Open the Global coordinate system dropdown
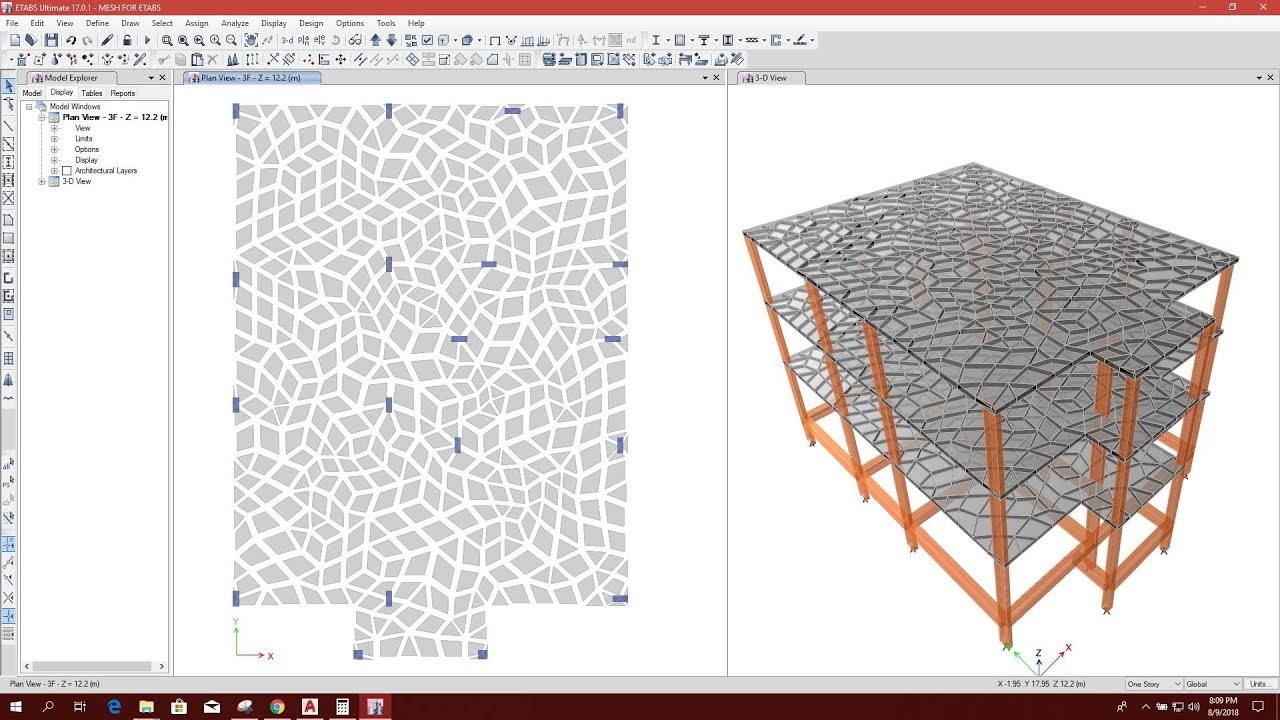 pos(1212,684)
